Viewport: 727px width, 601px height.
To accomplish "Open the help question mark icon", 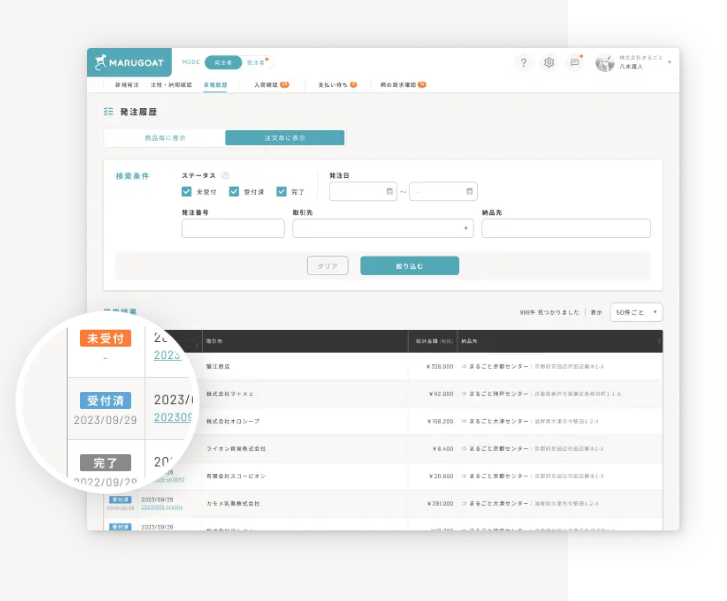I will 523,63.
